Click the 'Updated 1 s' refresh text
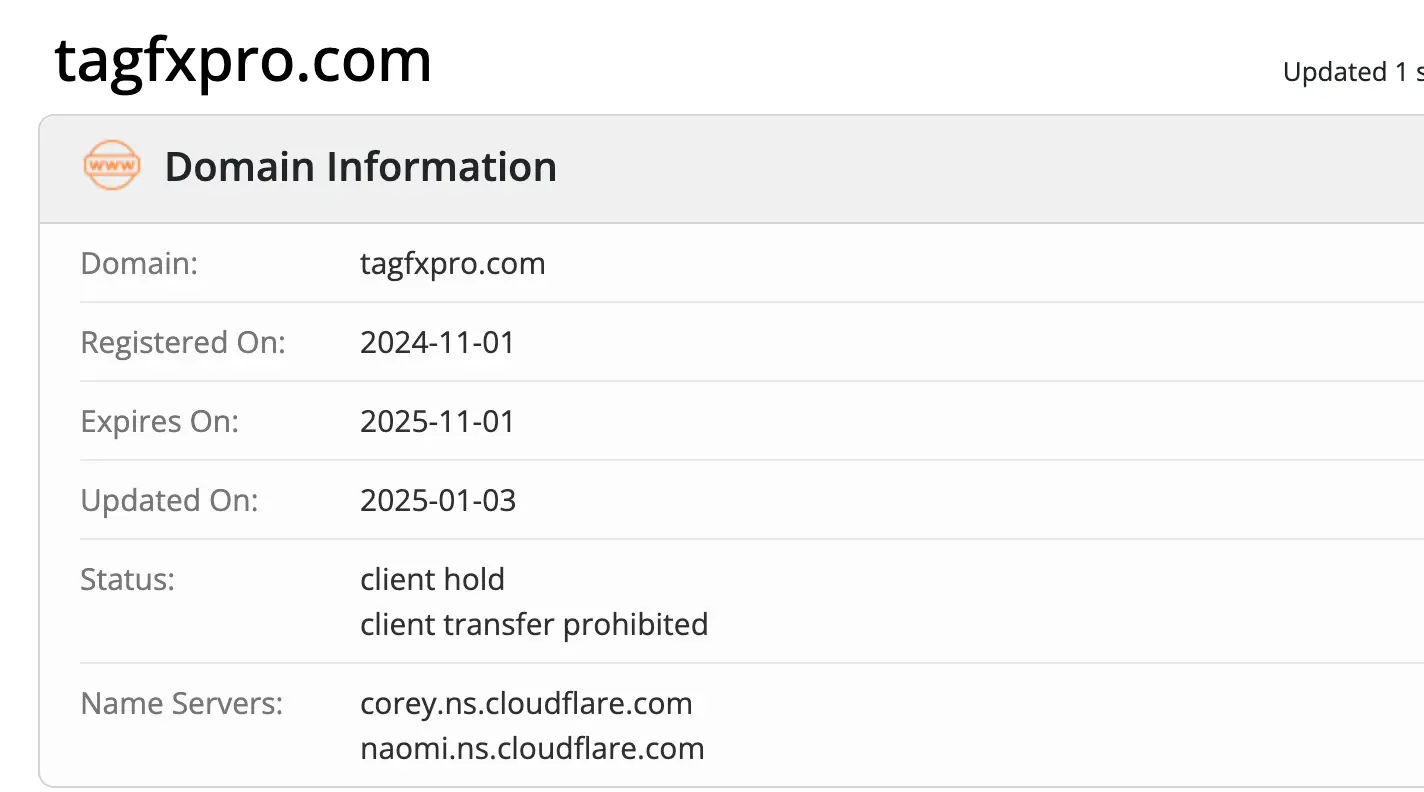The width and height of the screenshot is (1424, 792). [x=1350, y=72]
